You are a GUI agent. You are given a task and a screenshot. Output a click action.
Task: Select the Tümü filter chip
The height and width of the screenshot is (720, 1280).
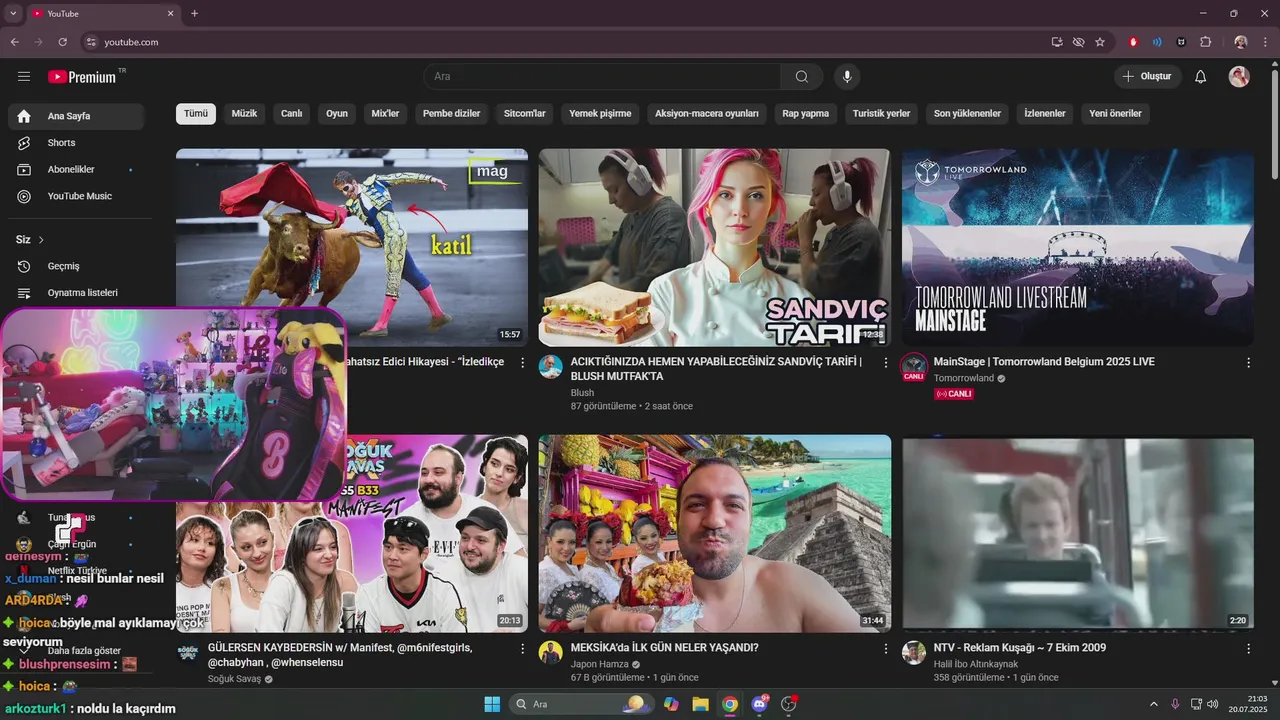coord(196,114)
